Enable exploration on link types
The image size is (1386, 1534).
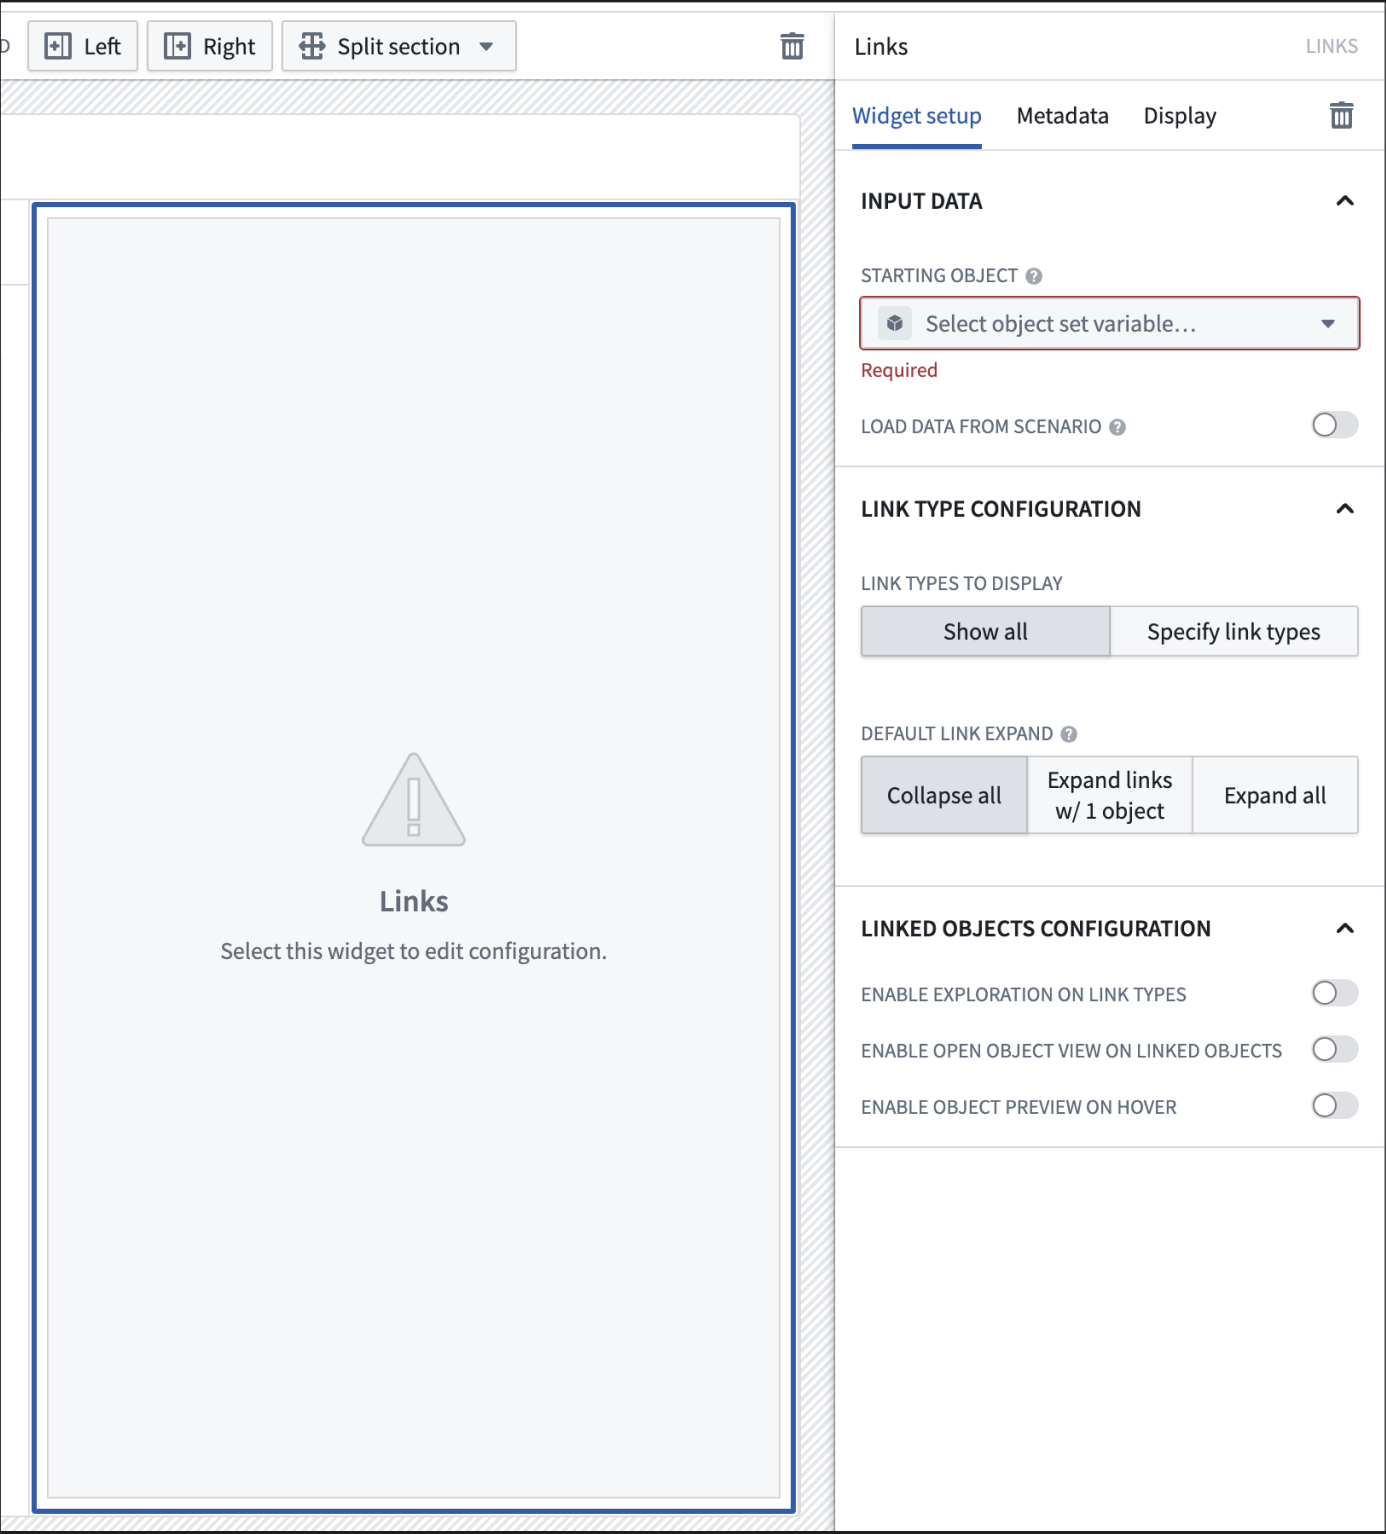(1335, 993)
